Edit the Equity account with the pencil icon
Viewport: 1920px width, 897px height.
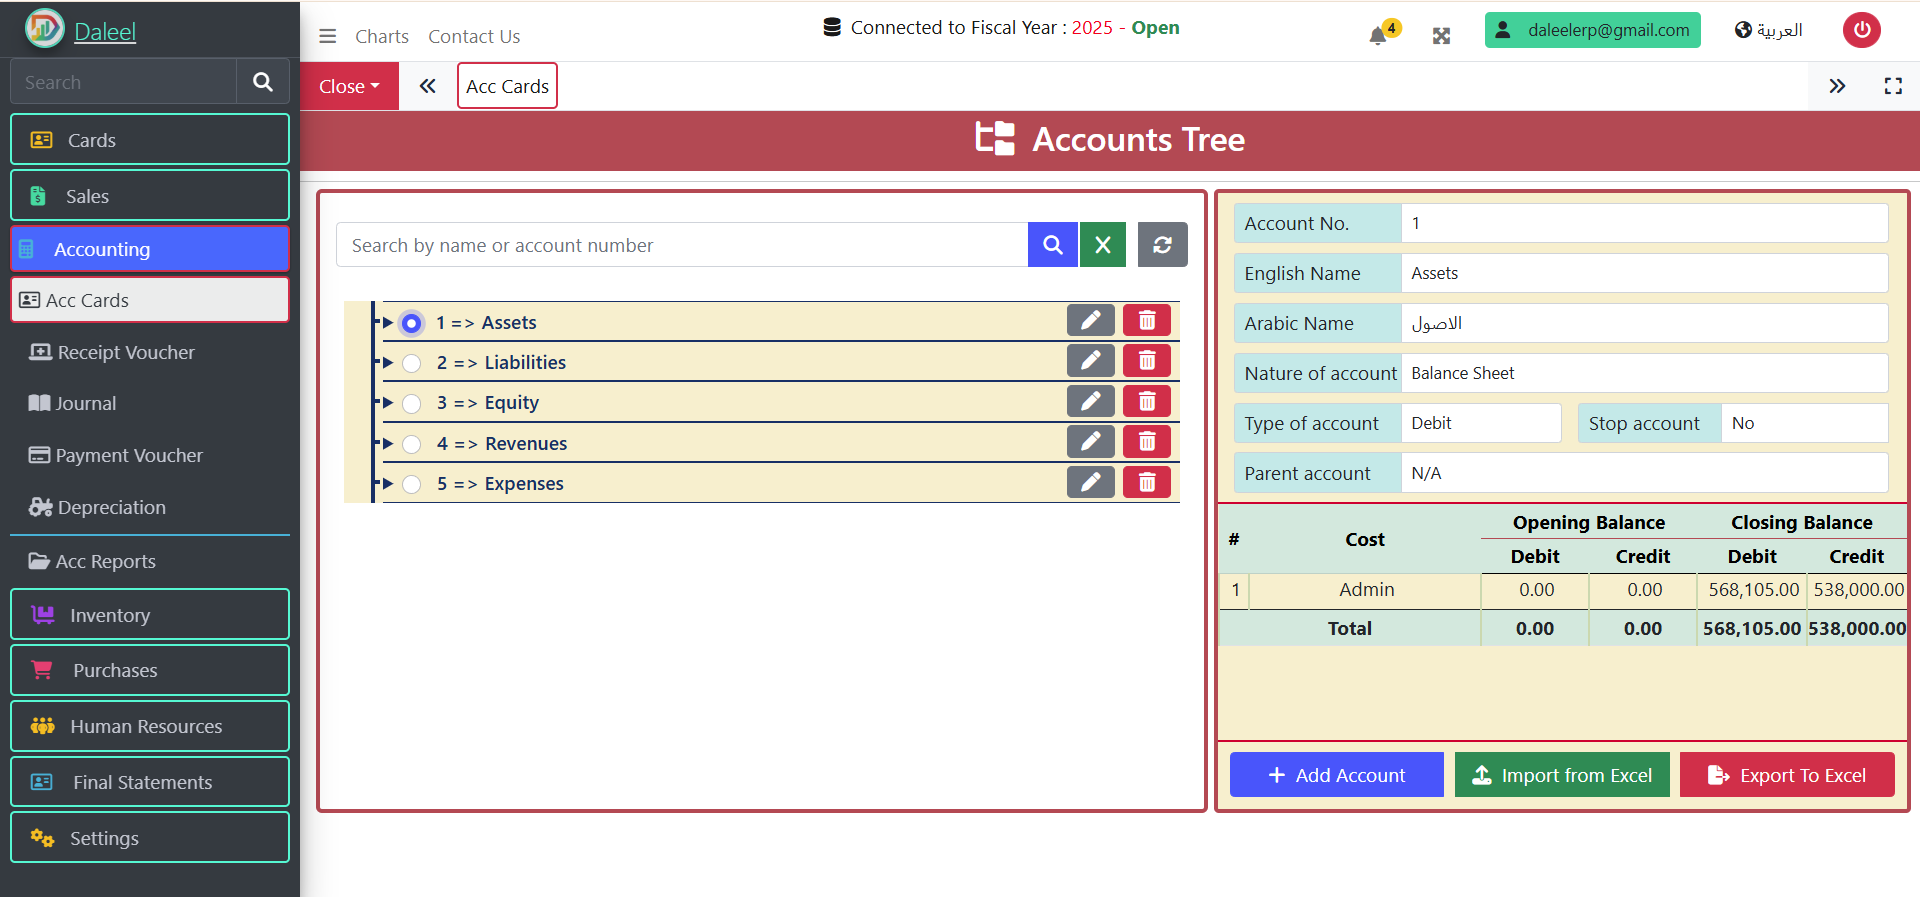pyautogui.click(x=1091, y=402)
